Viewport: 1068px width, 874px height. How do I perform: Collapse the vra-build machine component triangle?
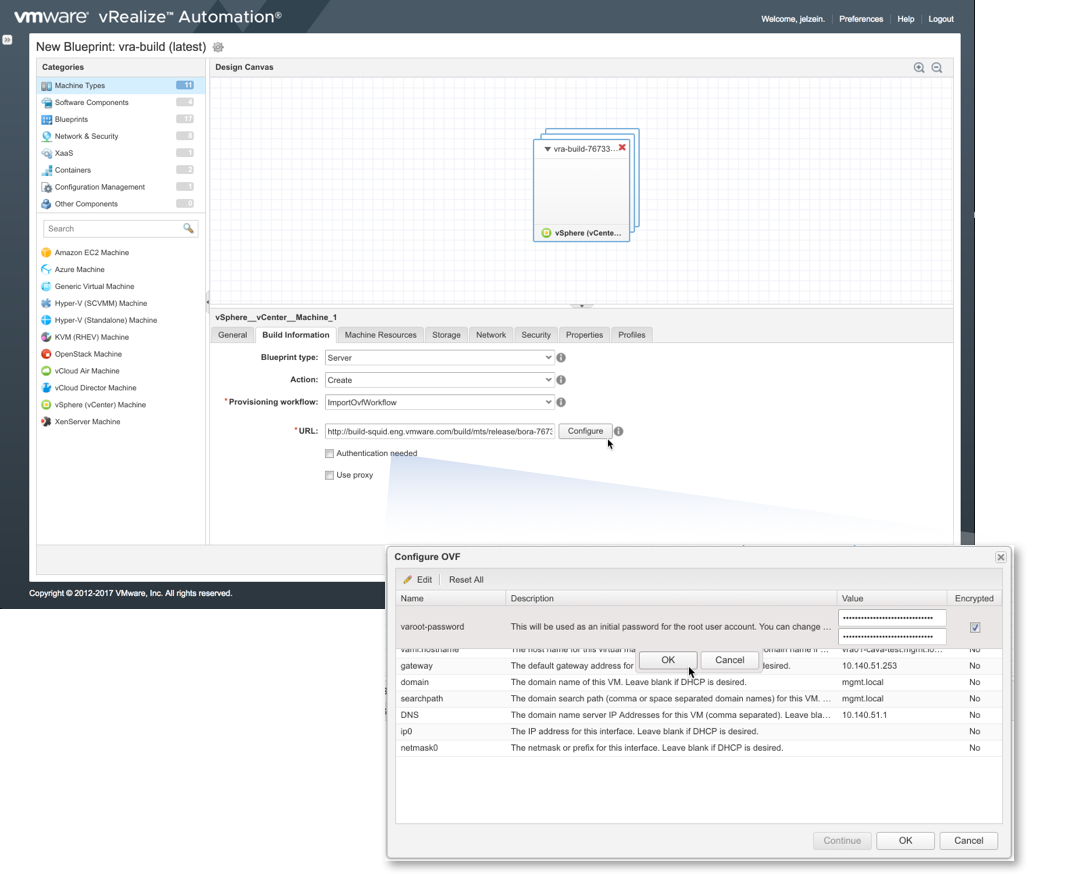point(547,149)
